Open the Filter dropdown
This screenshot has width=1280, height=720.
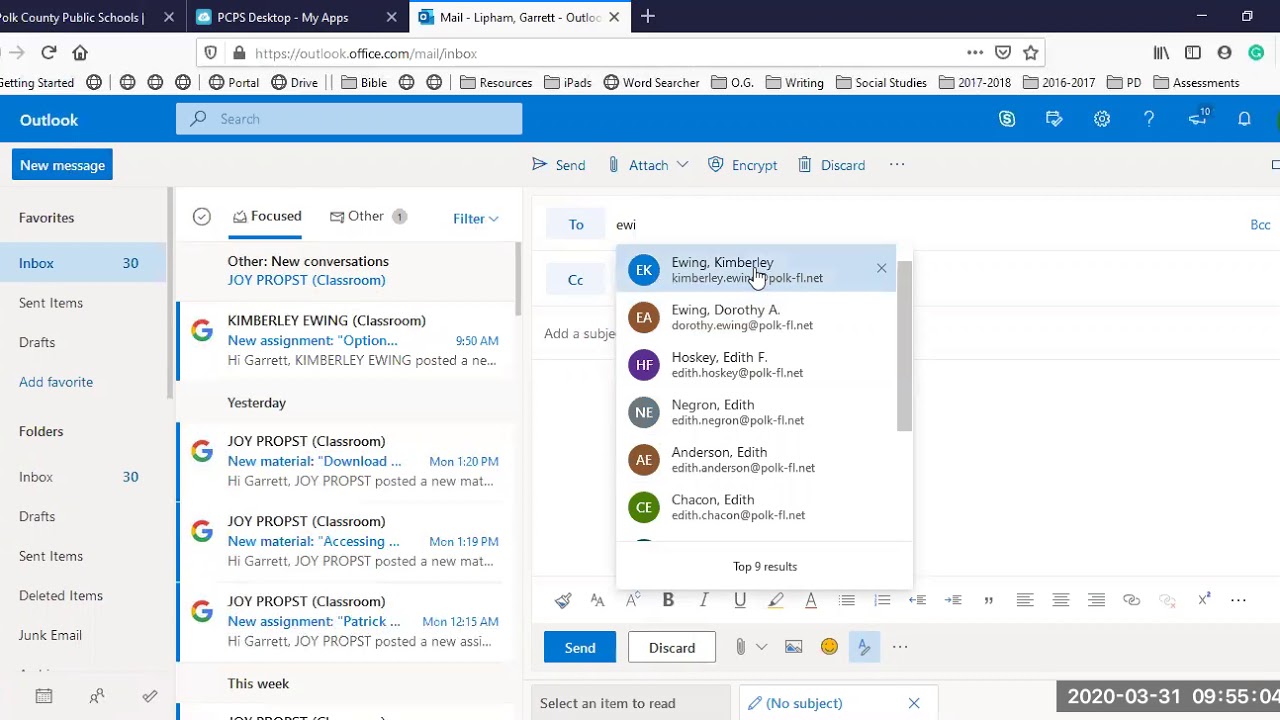pos(476,218)
